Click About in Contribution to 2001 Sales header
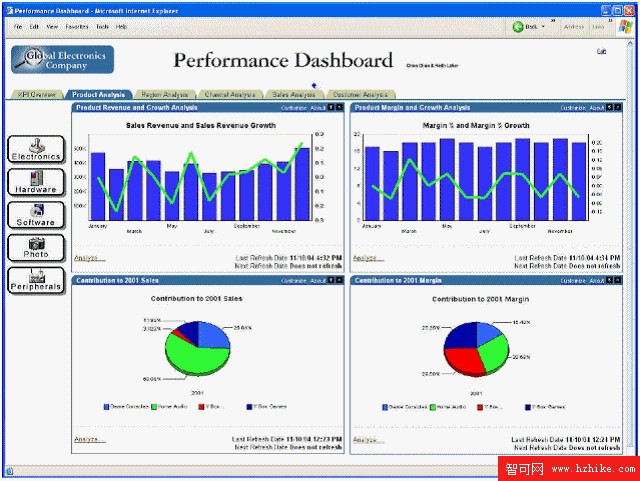640x481 pixels. coord(318,281)
